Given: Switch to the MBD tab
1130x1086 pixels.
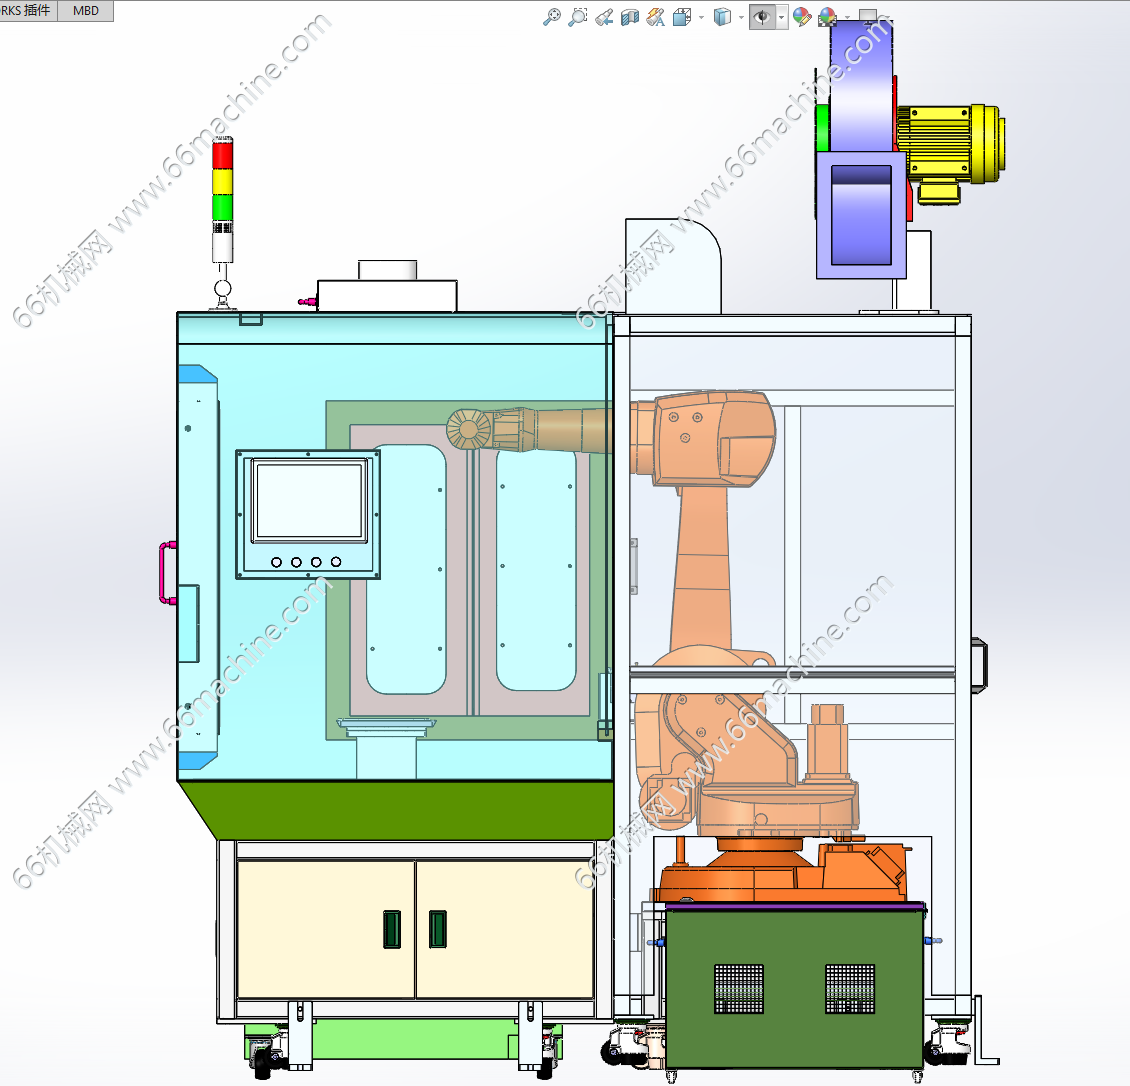Looking at the screenshot, I should [86, 11].
